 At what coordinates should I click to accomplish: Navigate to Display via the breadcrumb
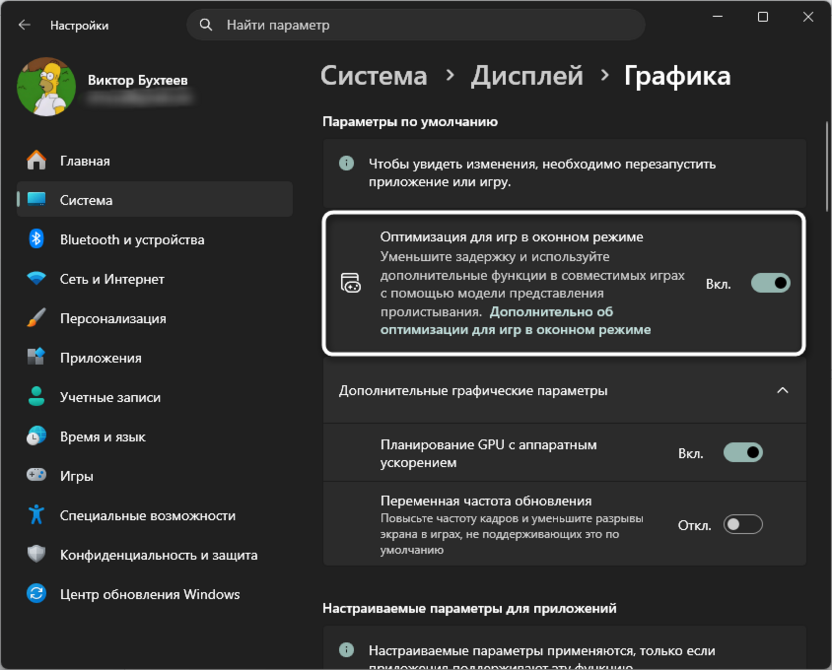tap(527, 75)
